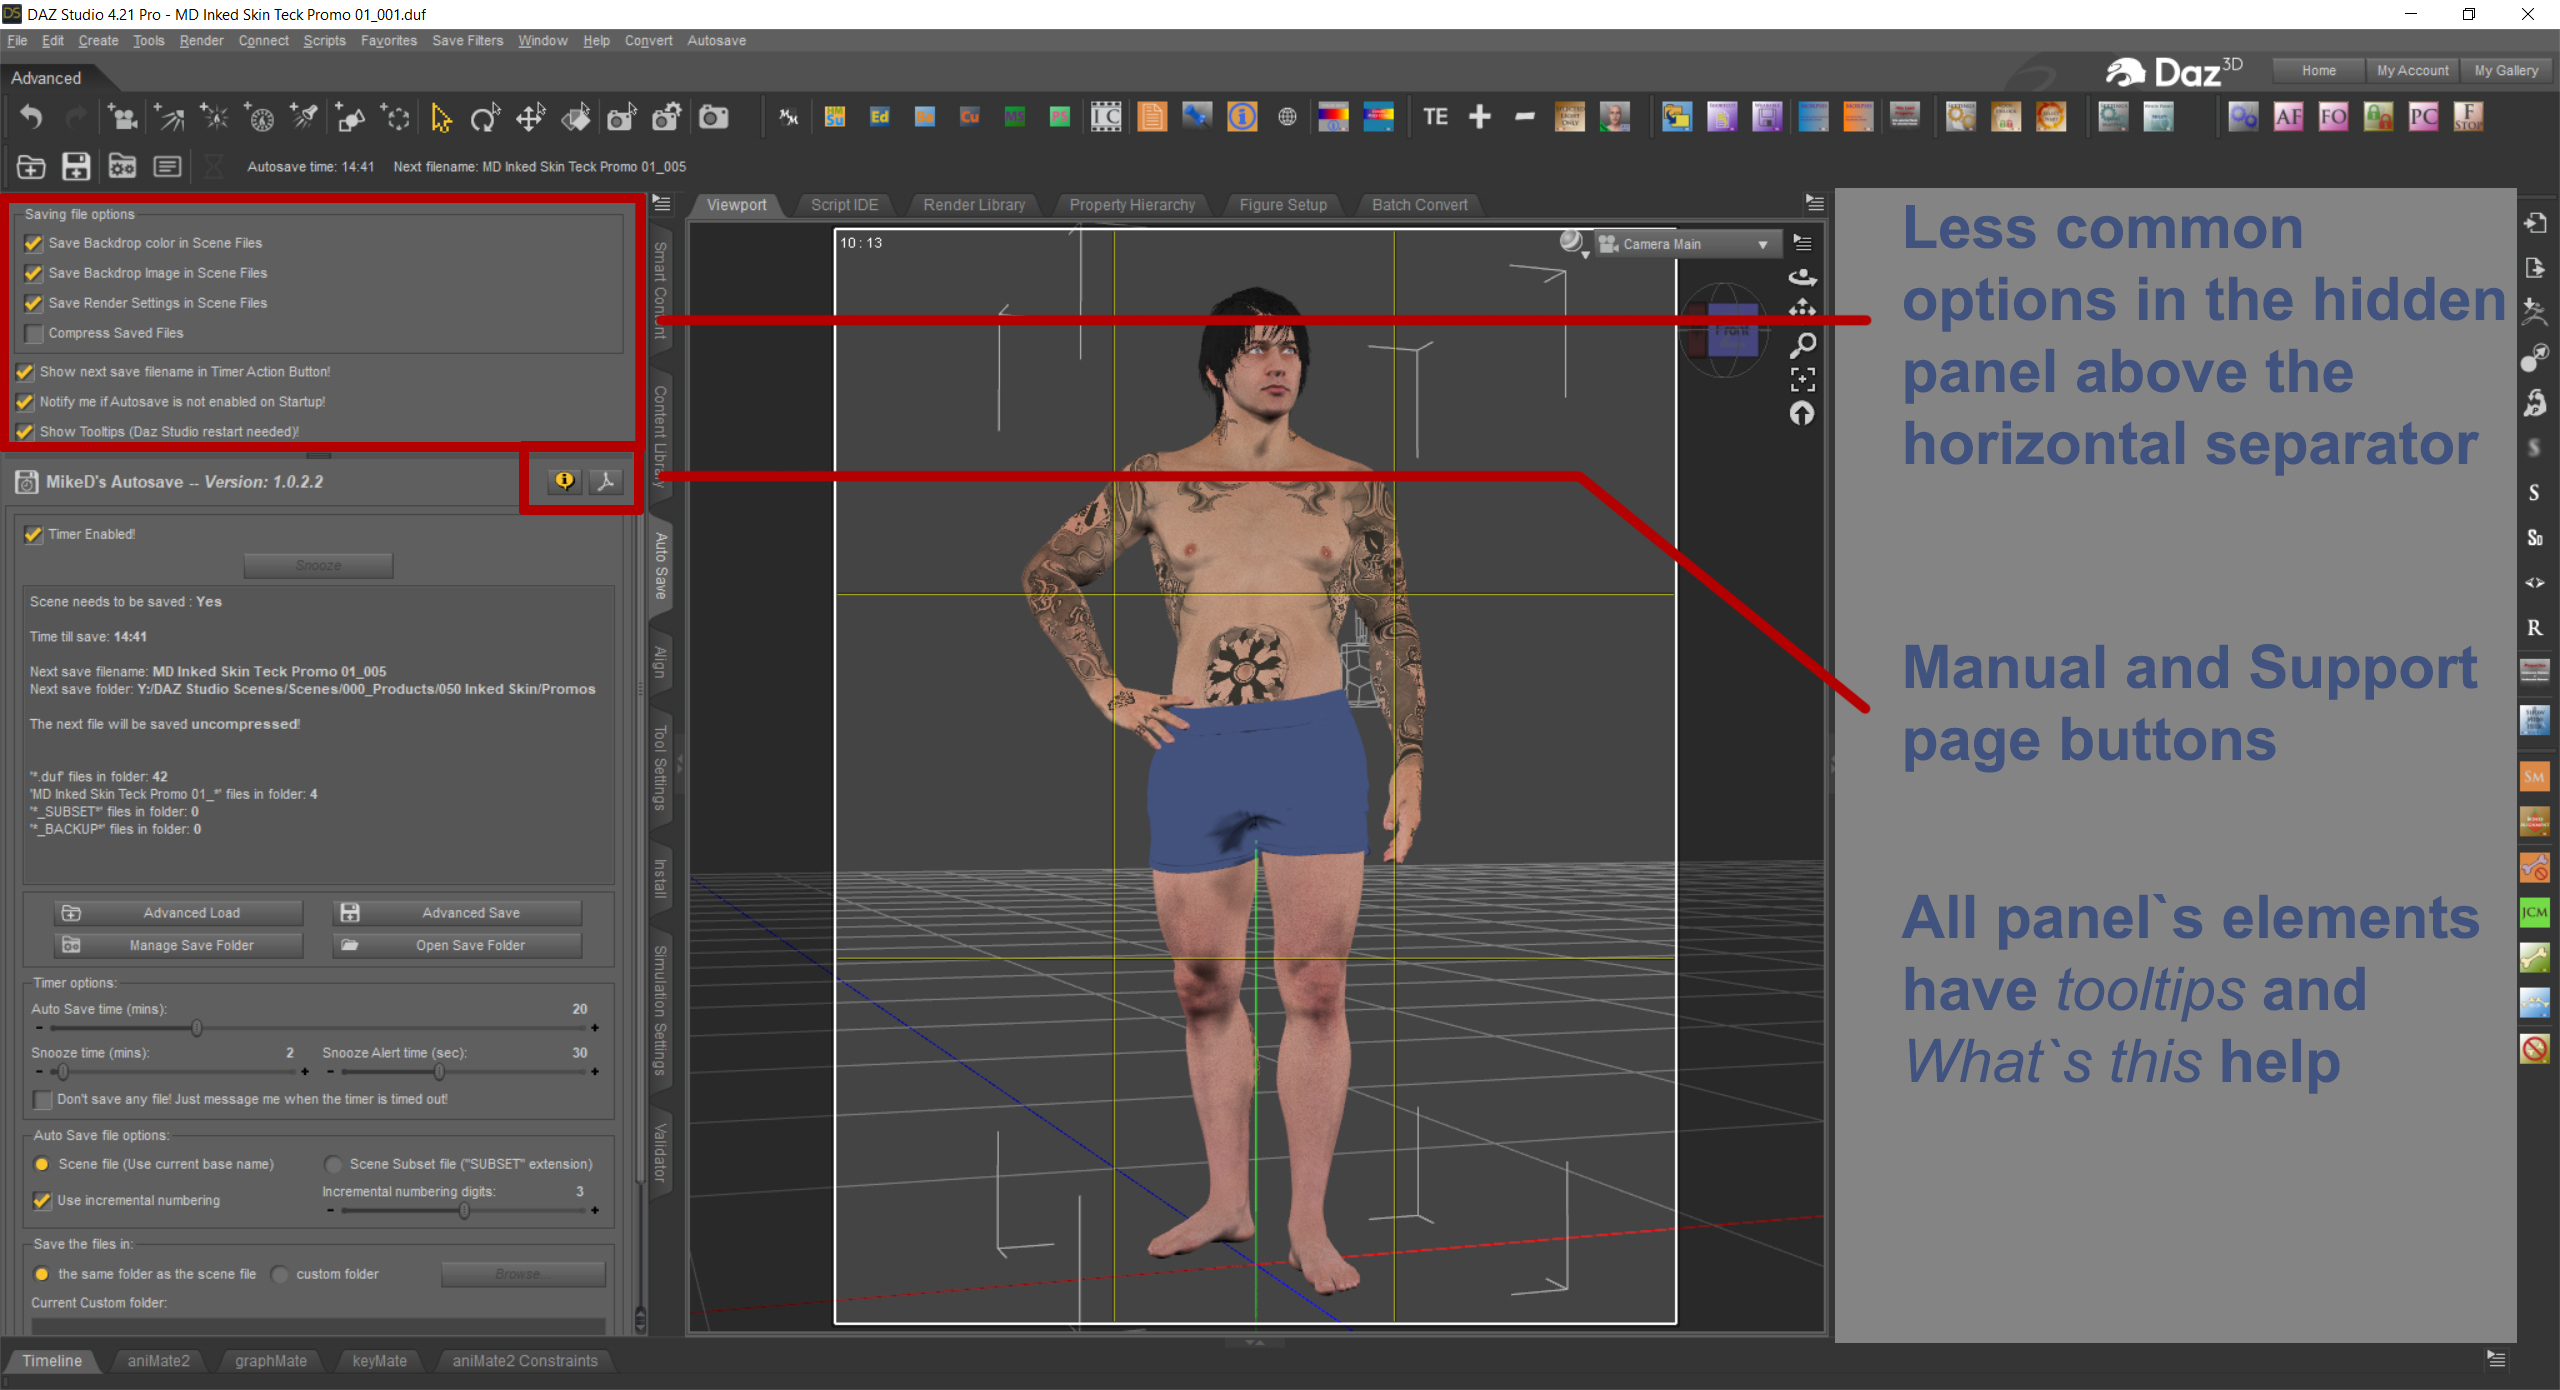This screenshot has height=1390, width=2560.
Task: Open viewport options menu below camera dropdown
Action: pyautogui.click(x=1802, y=243)
